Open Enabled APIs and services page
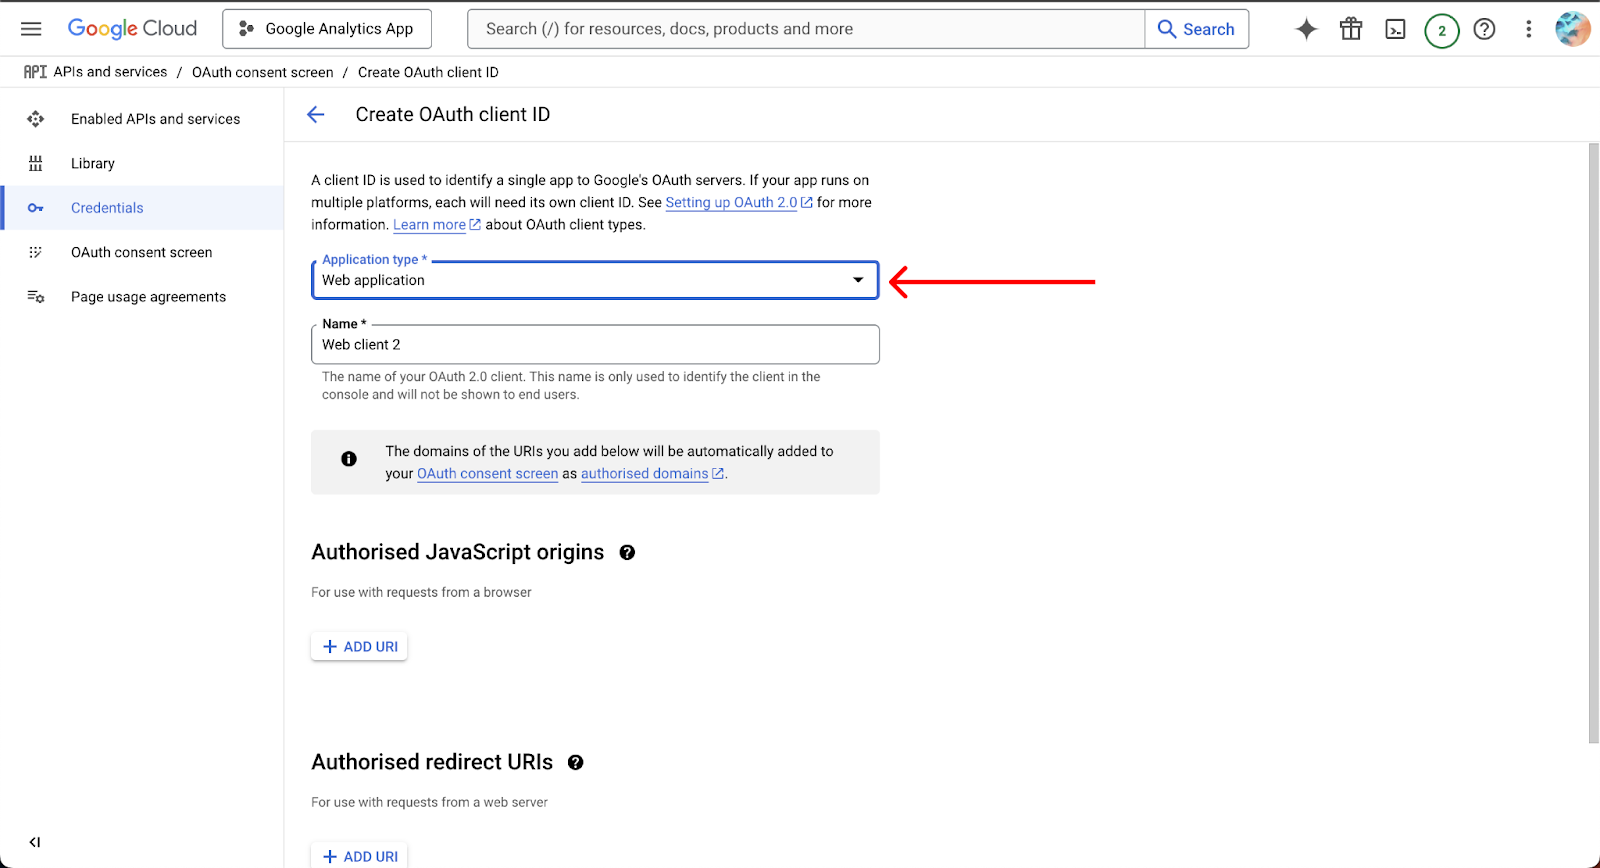This screenshot has height=868, width=1600. pyautogui.click(x=155, y=119)
